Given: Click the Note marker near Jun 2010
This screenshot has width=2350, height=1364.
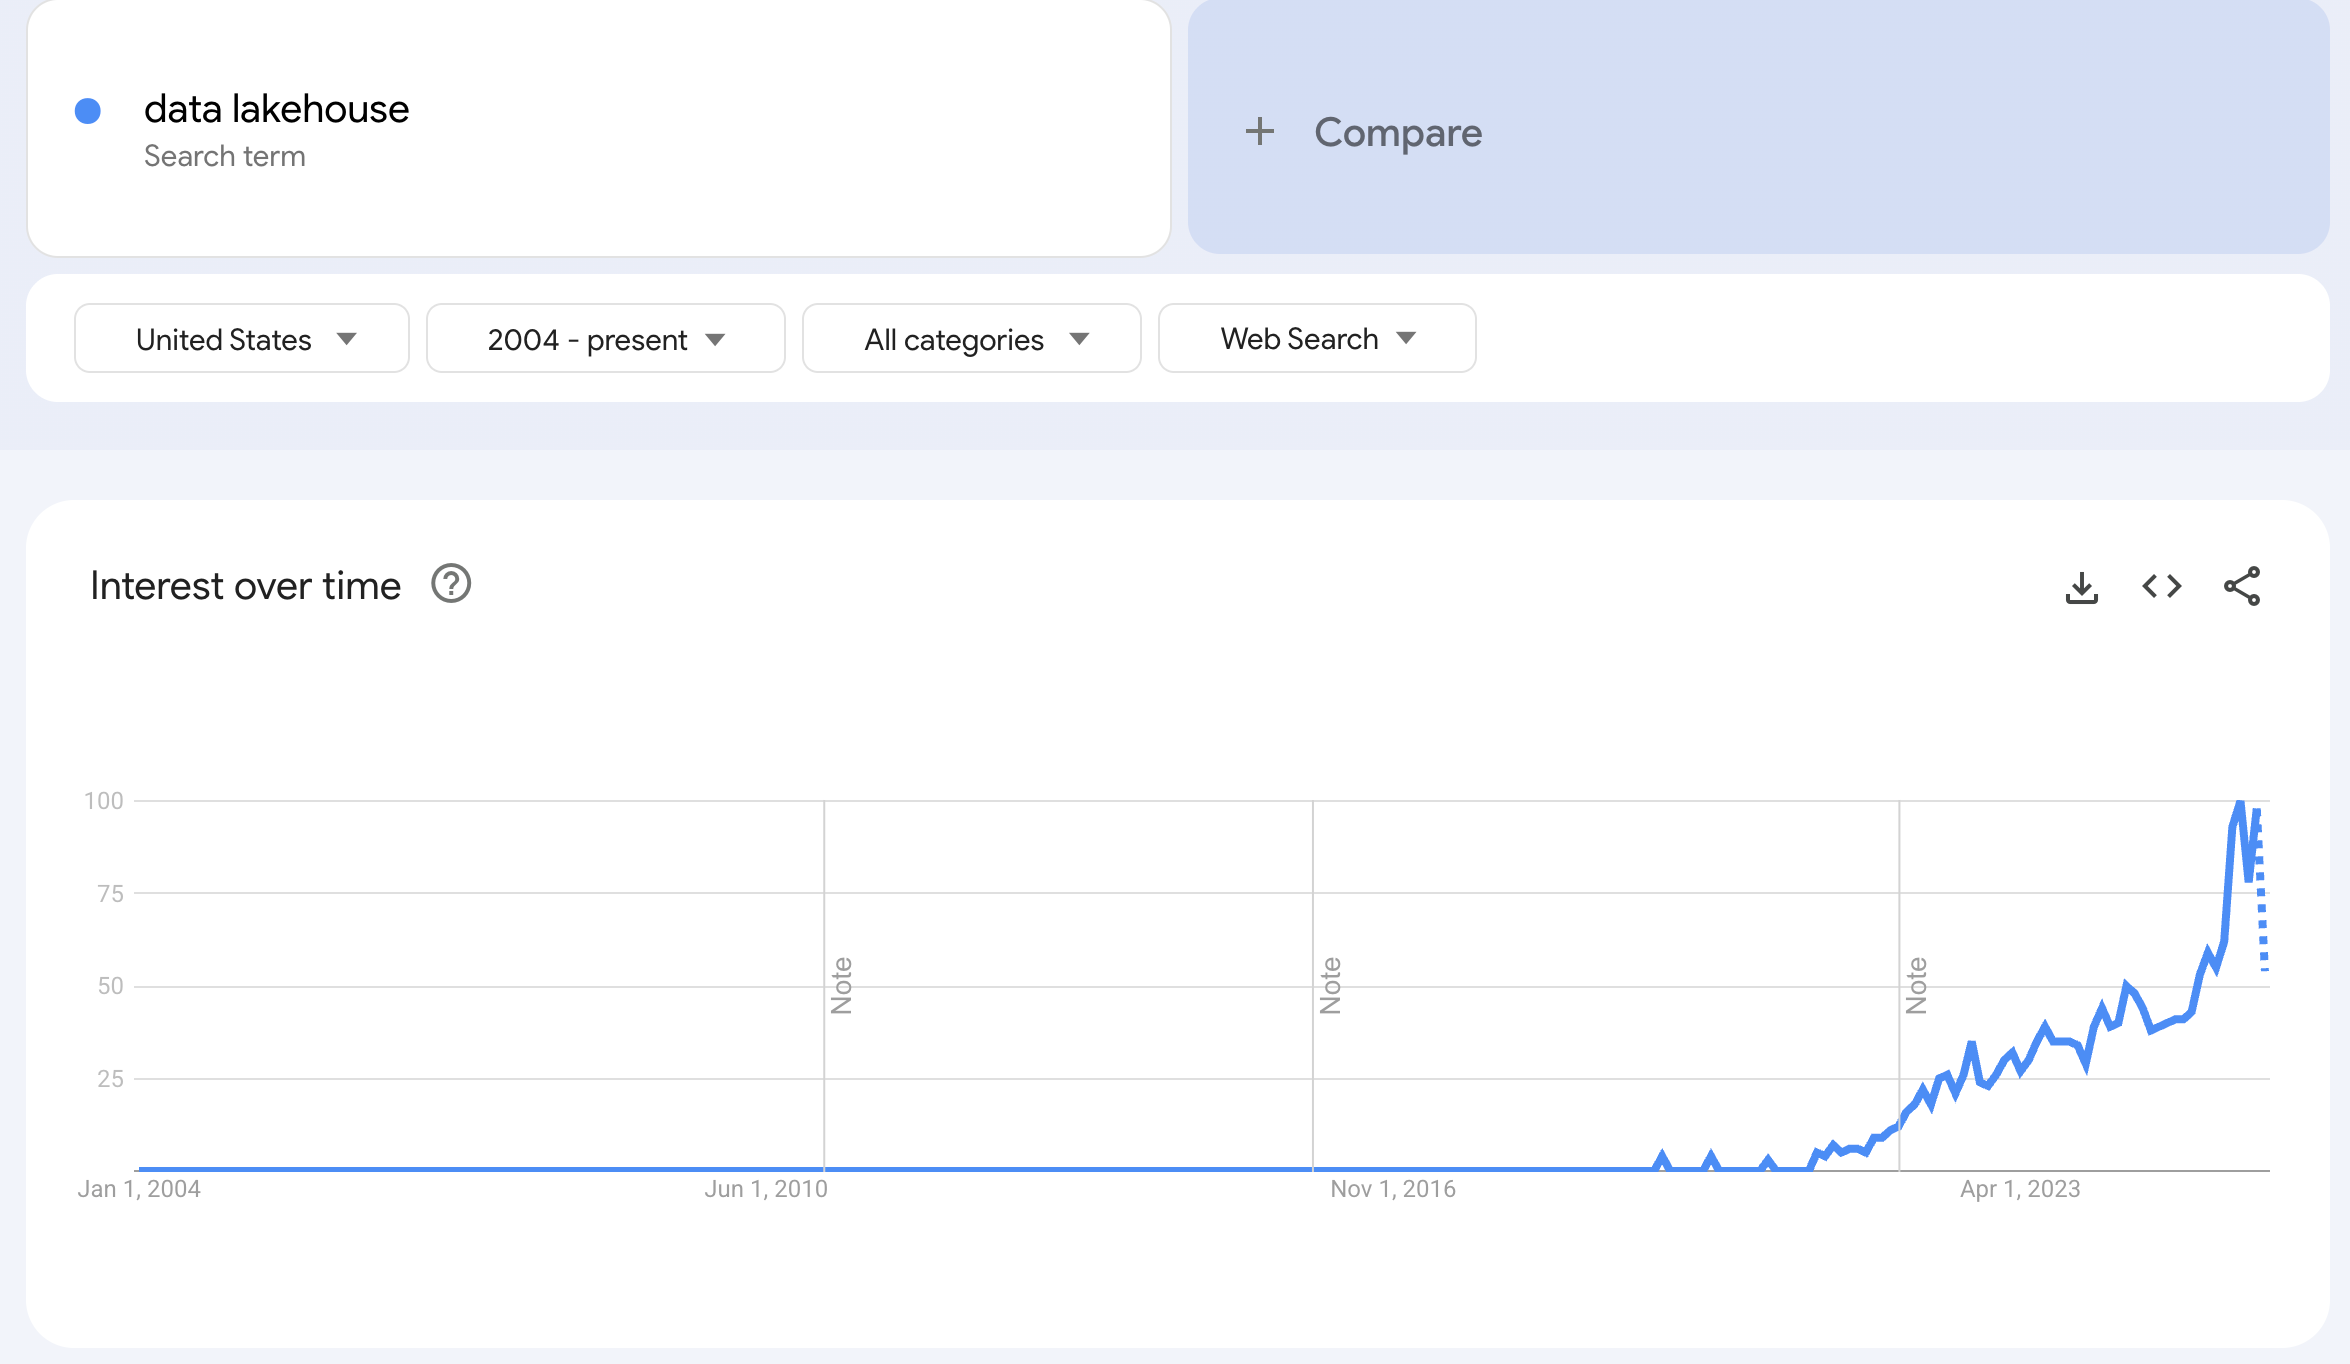Looking at the screenshot, I should click(x=841, y=985).
